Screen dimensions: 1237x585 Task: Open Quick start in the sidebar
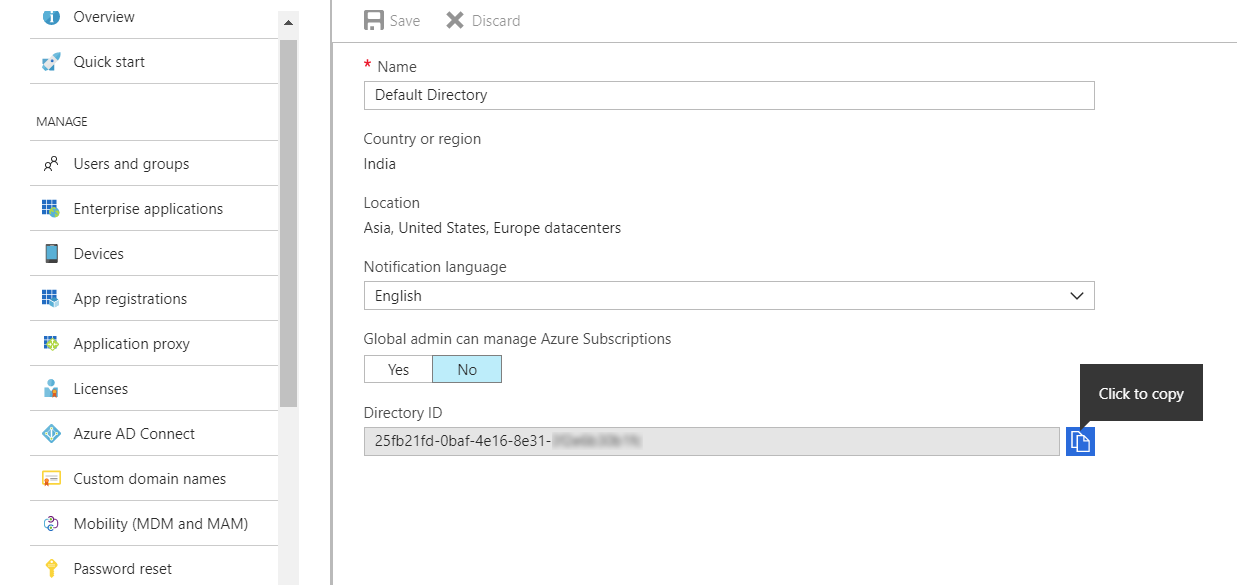point(154,62)
